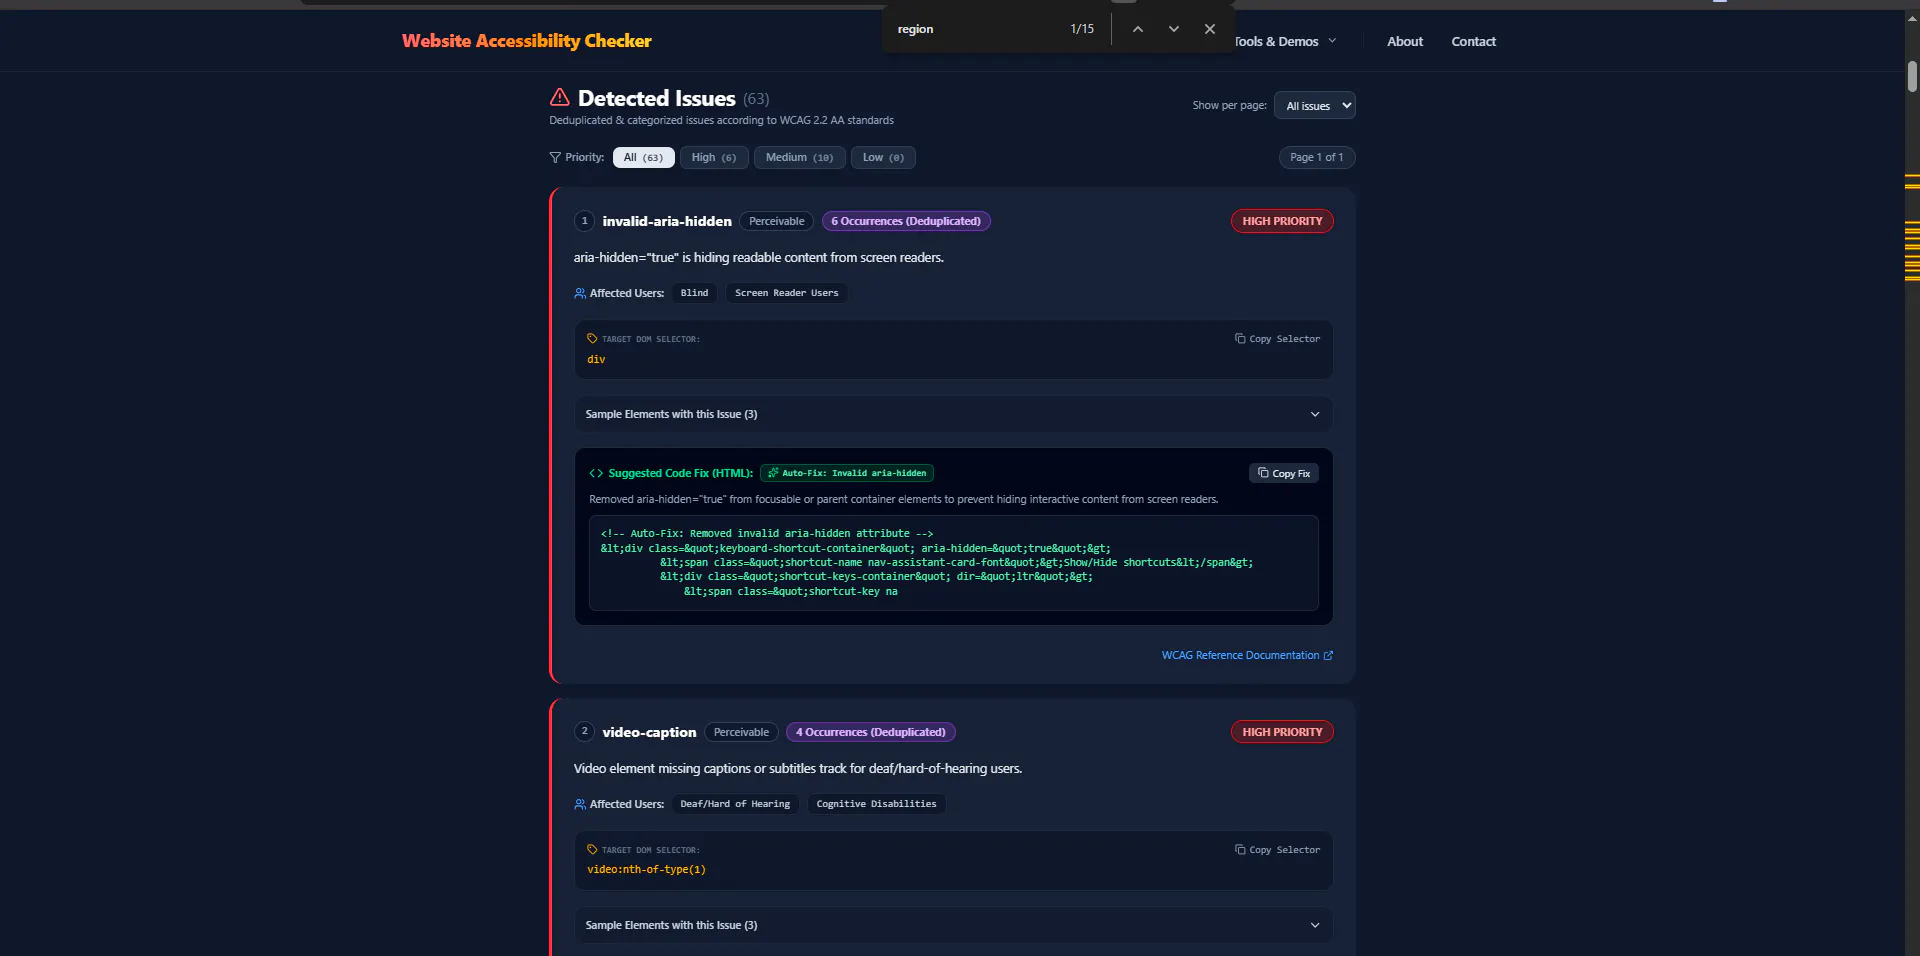This screenshot has height=956, width=1920.
Task: Click the external link icon after WCAG Reference
Action: tap(1328, 656)
